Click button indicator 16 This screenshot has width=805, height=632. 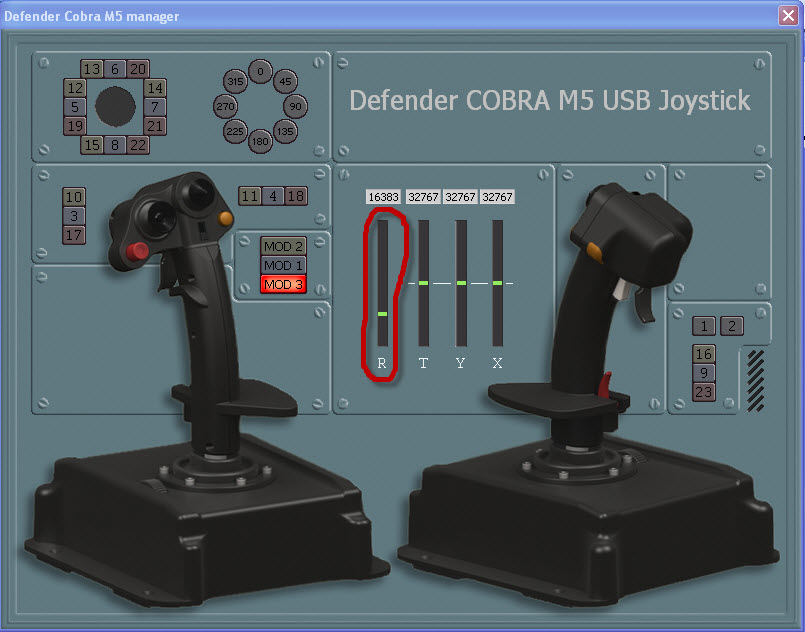pos(704,354)
